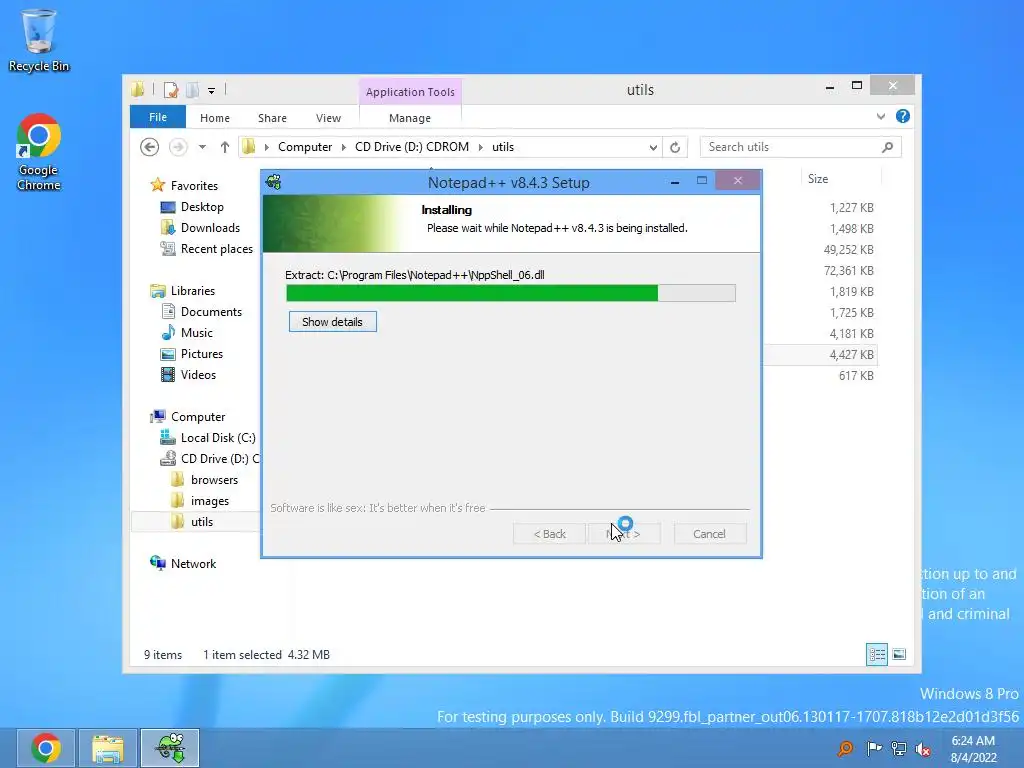This screenshot has width=1024, height=768.
Task: Select Documents library
Action: pyautogui.click(x=211, y=312)
